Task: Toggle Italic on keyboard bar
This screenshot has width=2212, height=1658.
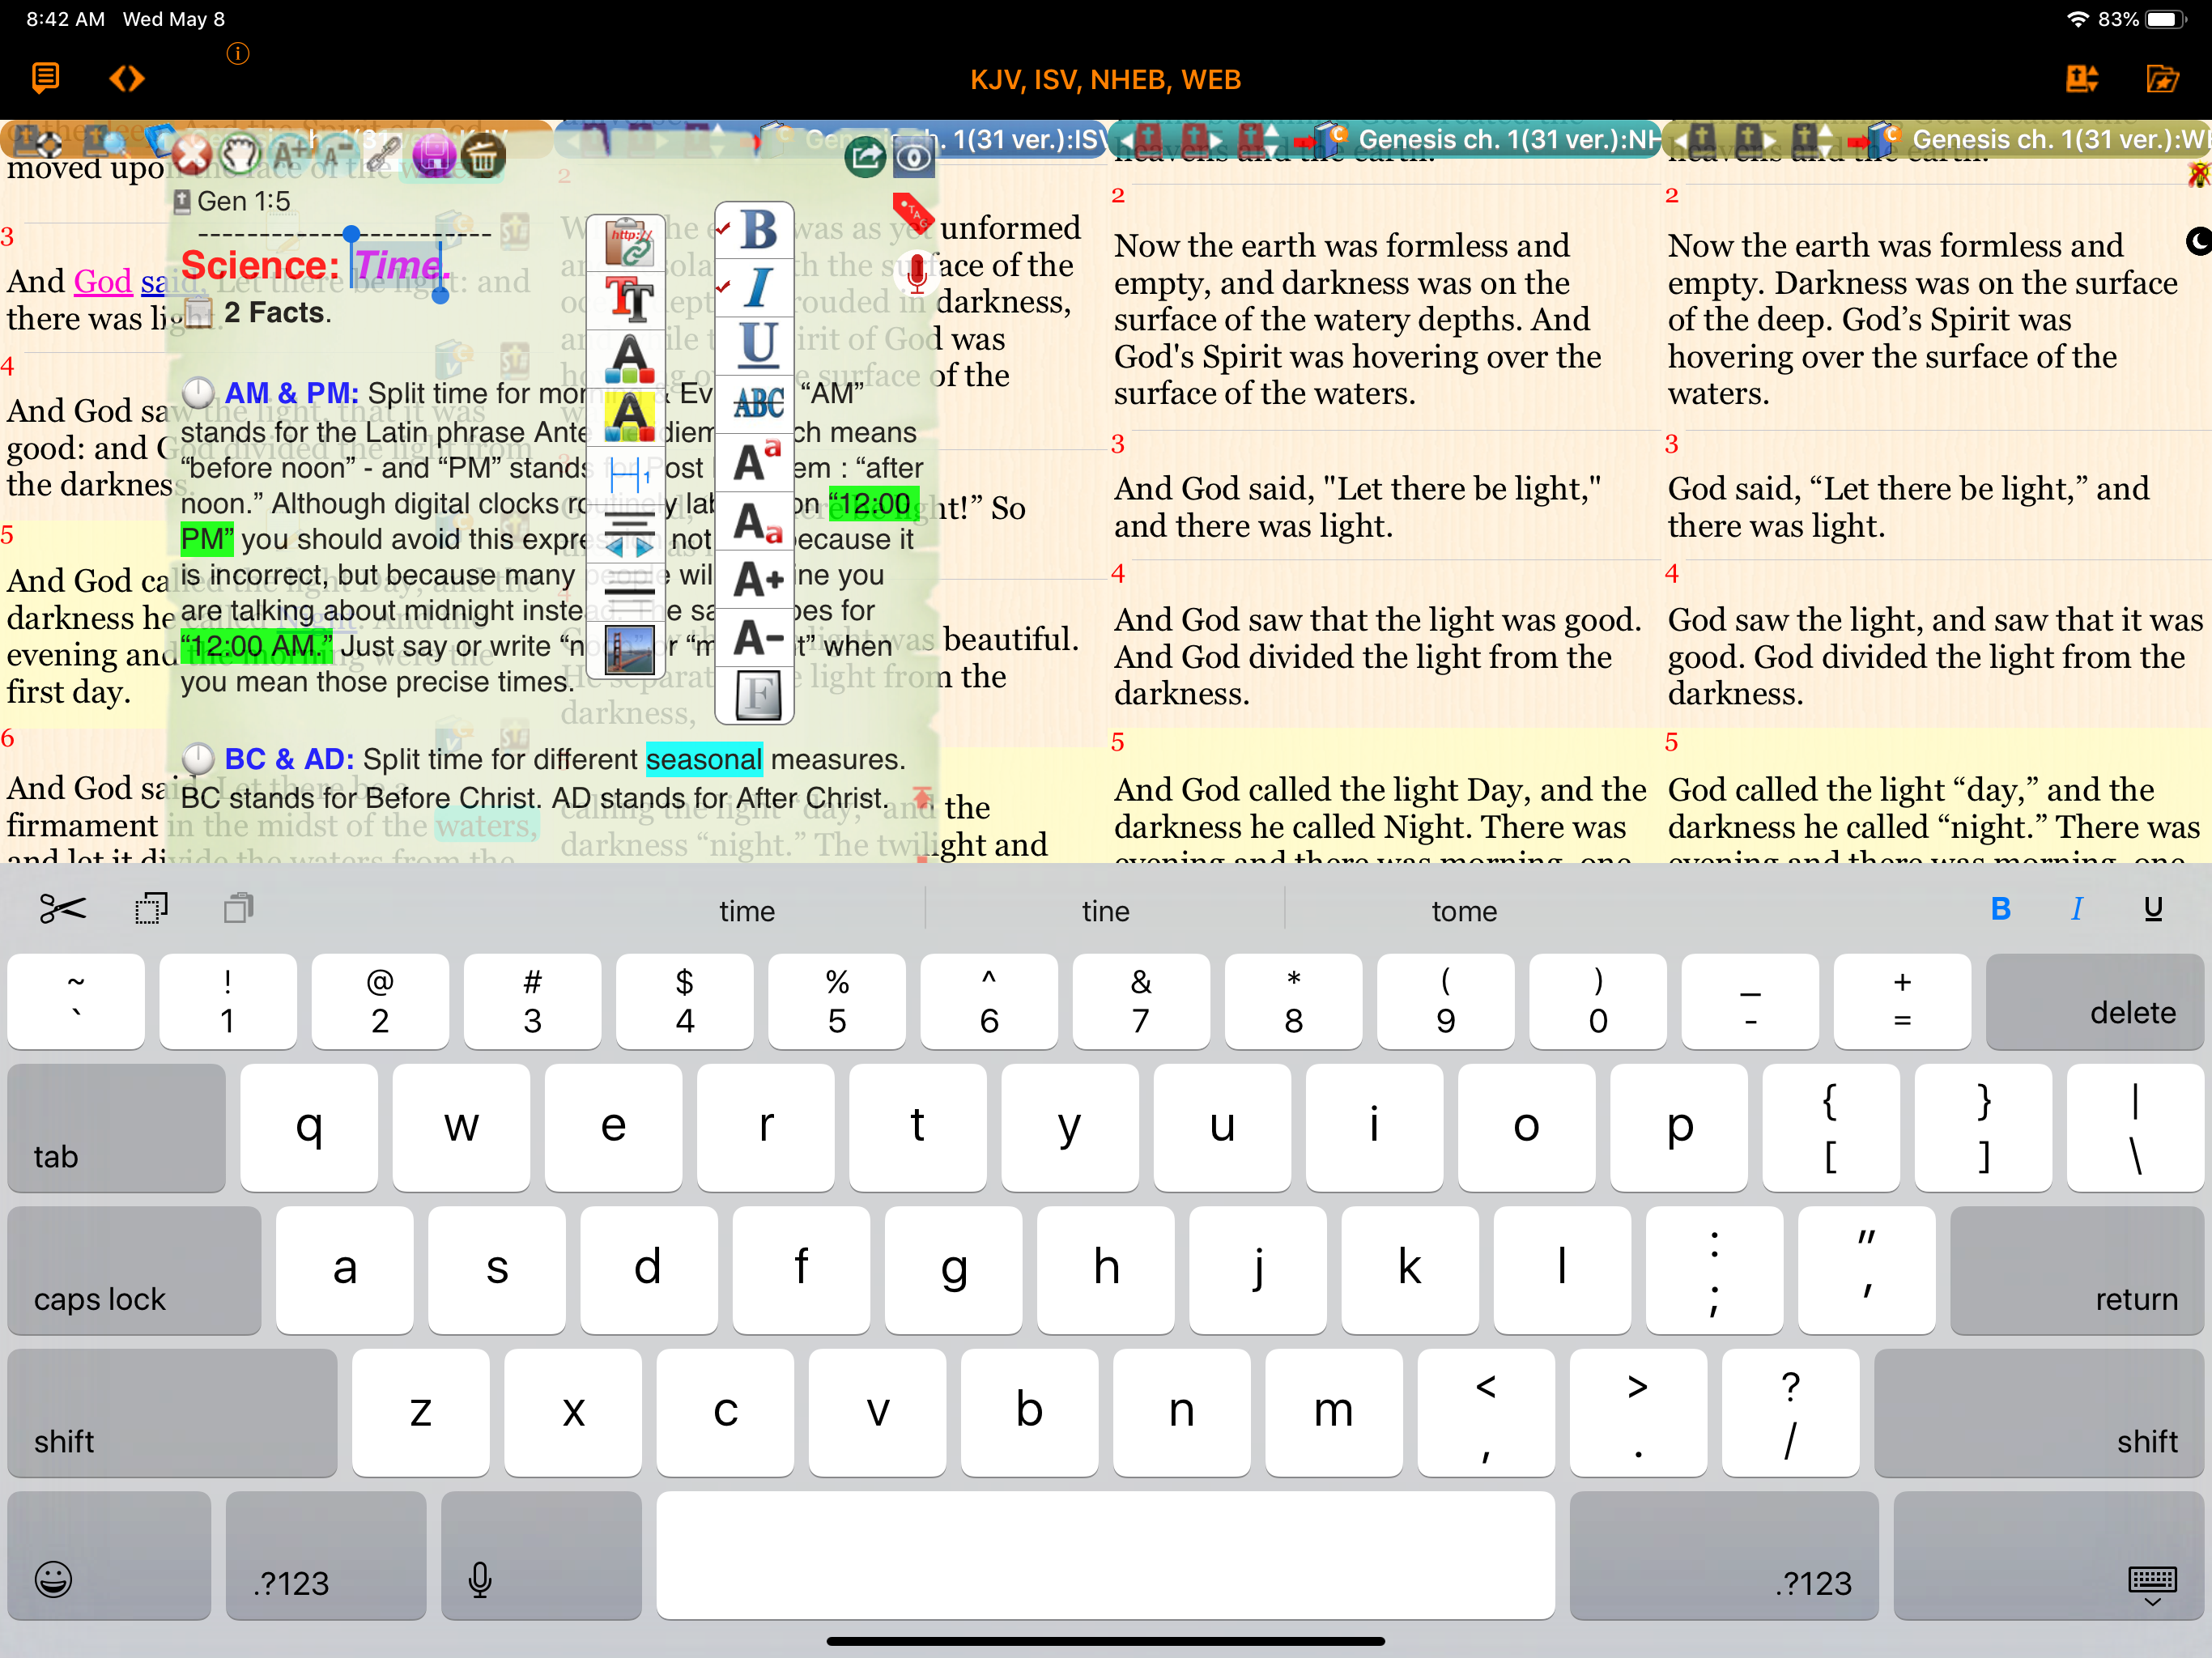Action: 2077,908
